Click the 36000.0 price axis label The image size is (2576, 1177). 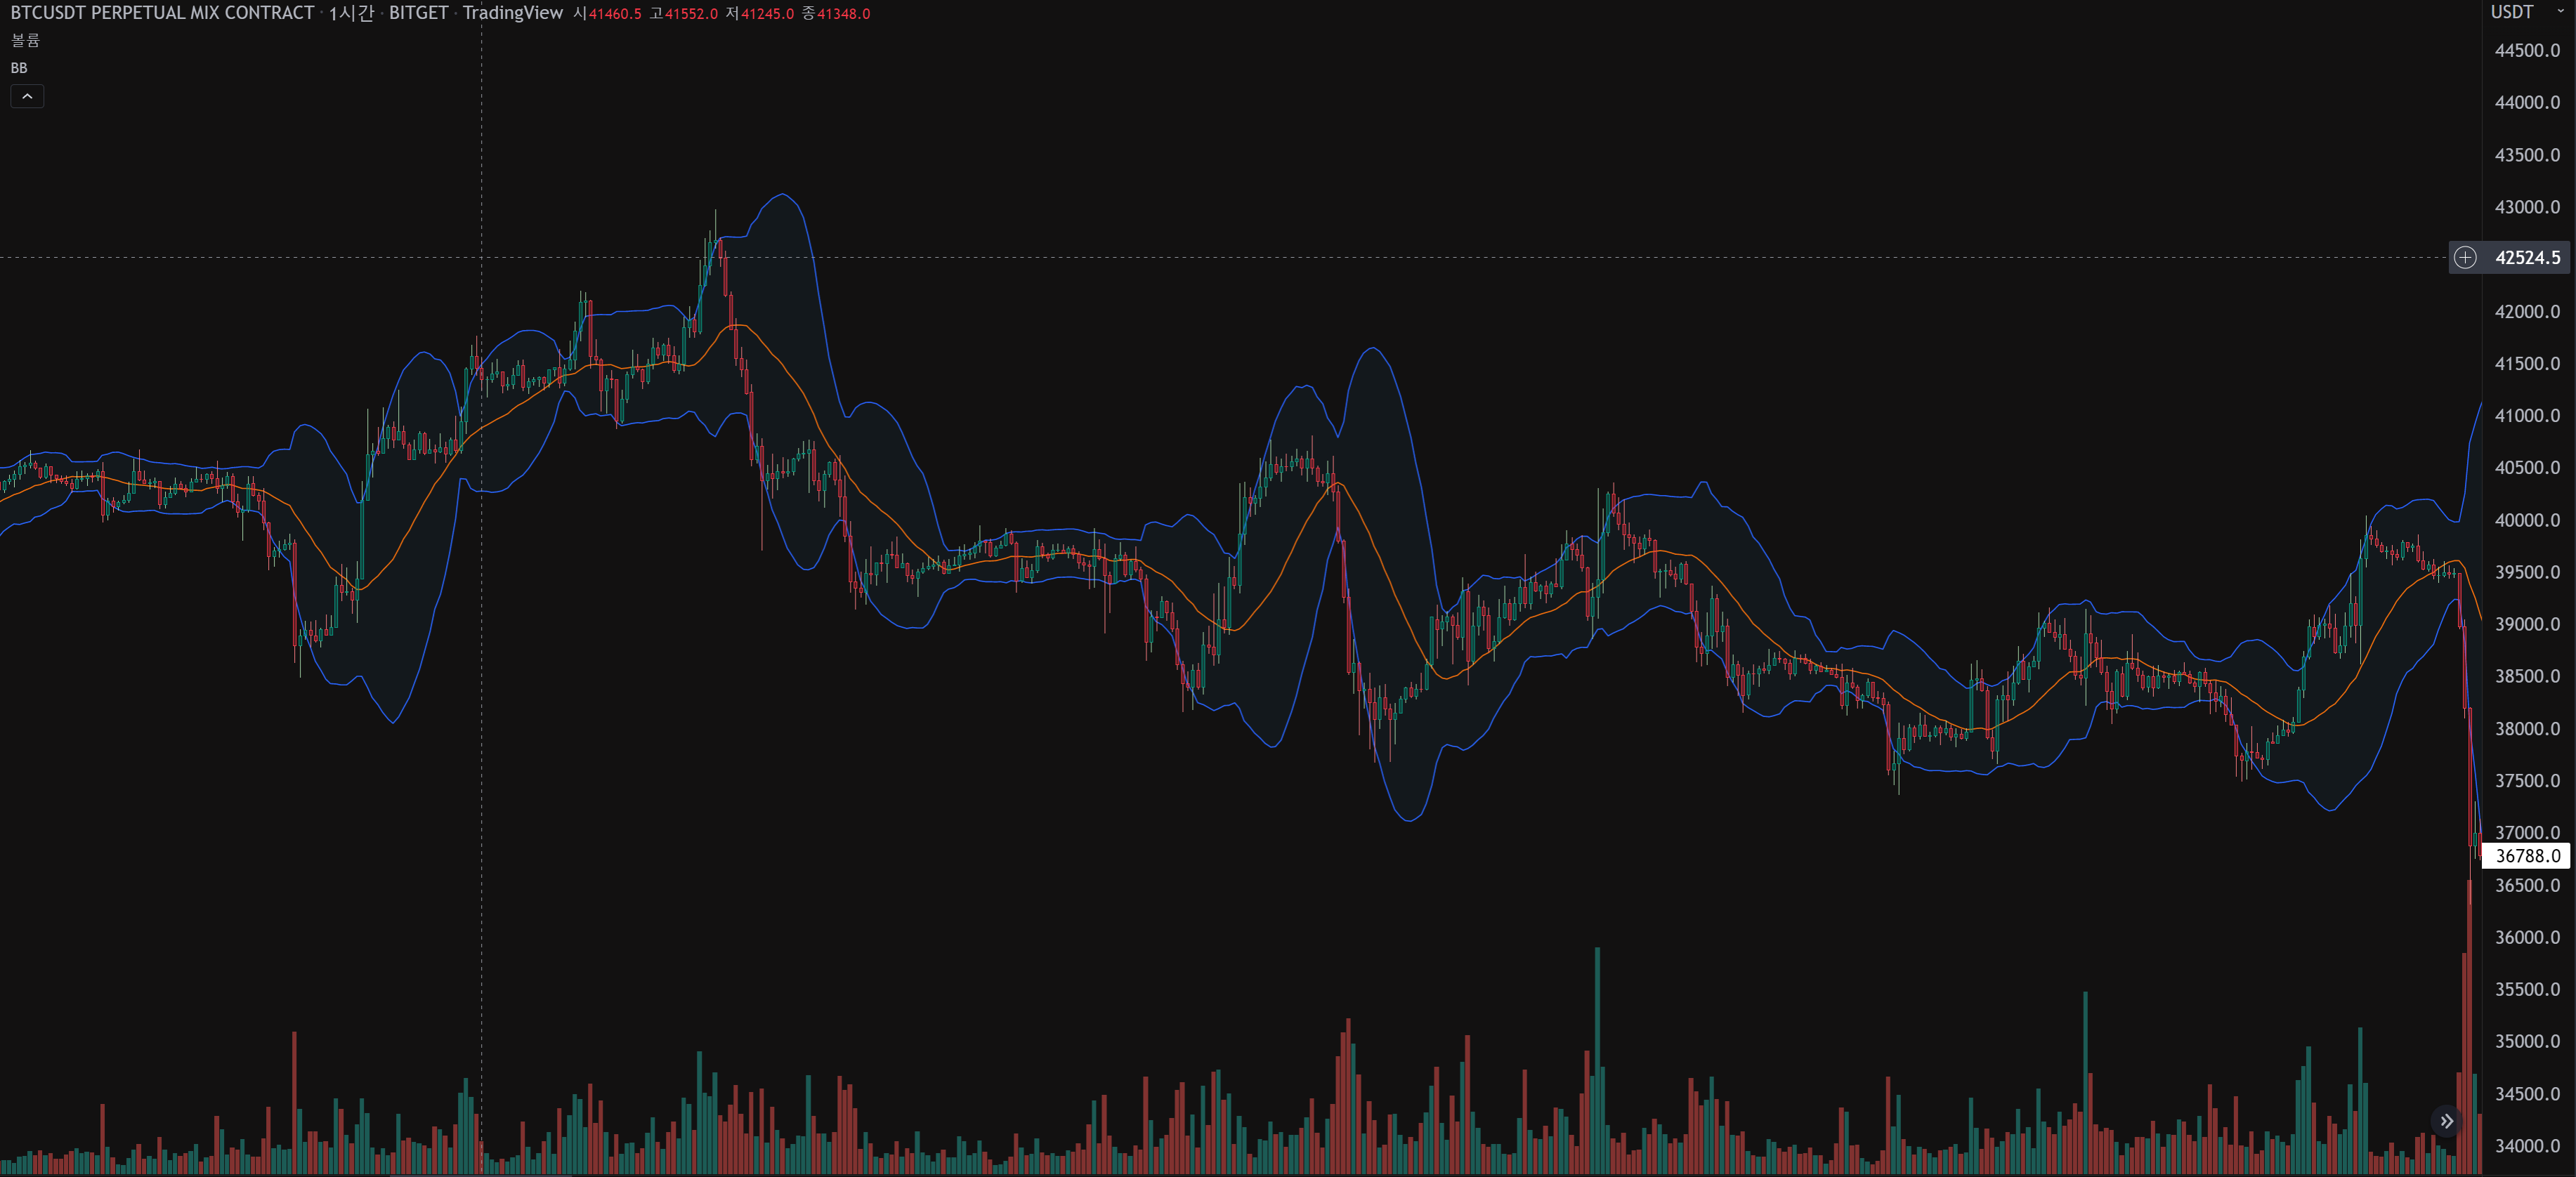2527,937
